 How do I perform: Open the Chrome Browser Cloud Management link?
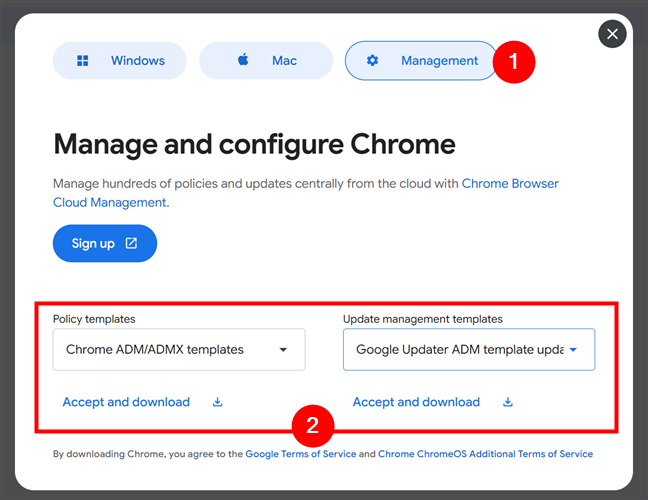coord(306,193)
